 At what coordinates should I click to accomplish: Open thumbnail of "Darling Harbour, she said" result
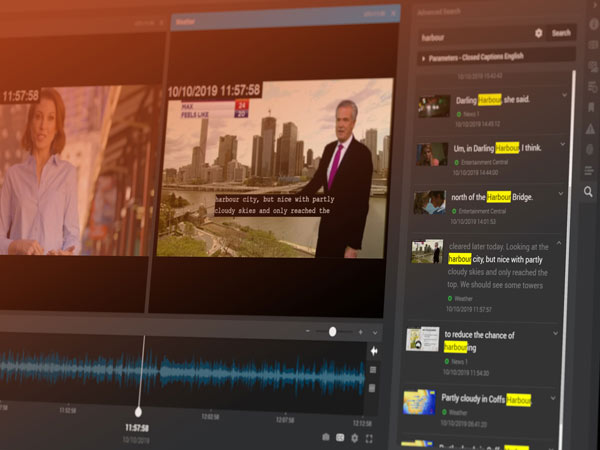pyautogui.click(x=434, y=106)
